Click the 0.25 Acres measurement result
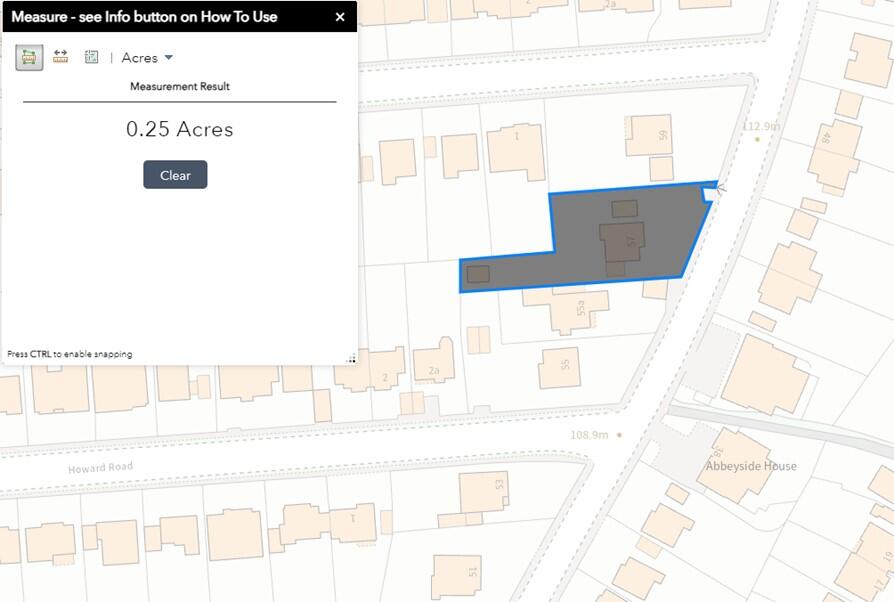 179,129
